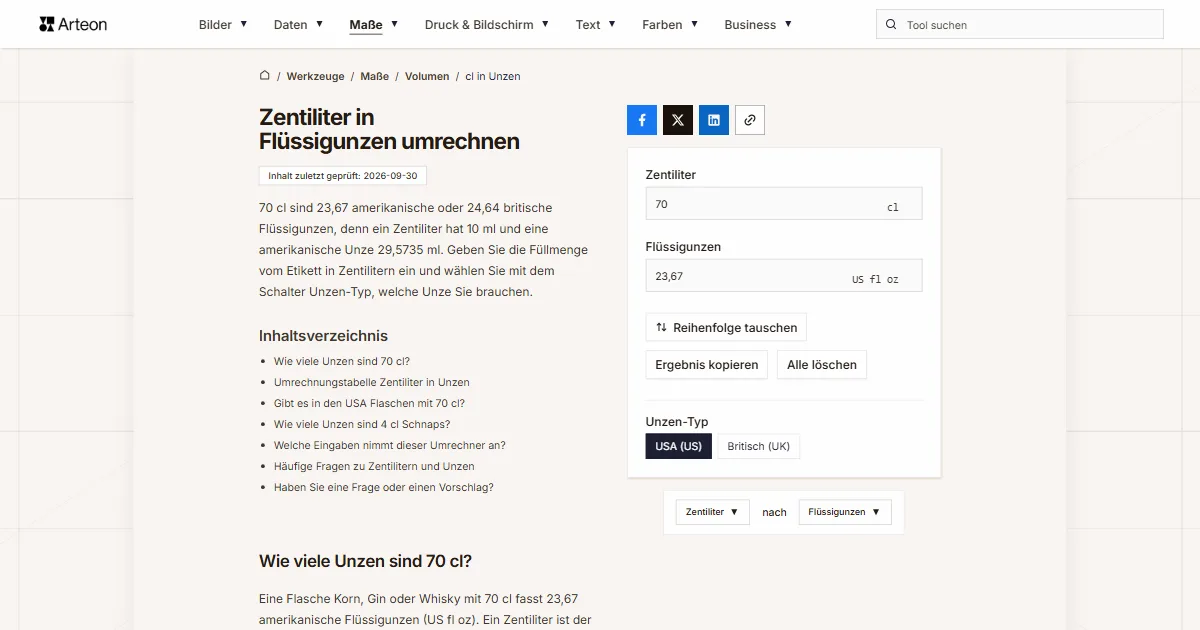Share page on X

pos(678,120)
